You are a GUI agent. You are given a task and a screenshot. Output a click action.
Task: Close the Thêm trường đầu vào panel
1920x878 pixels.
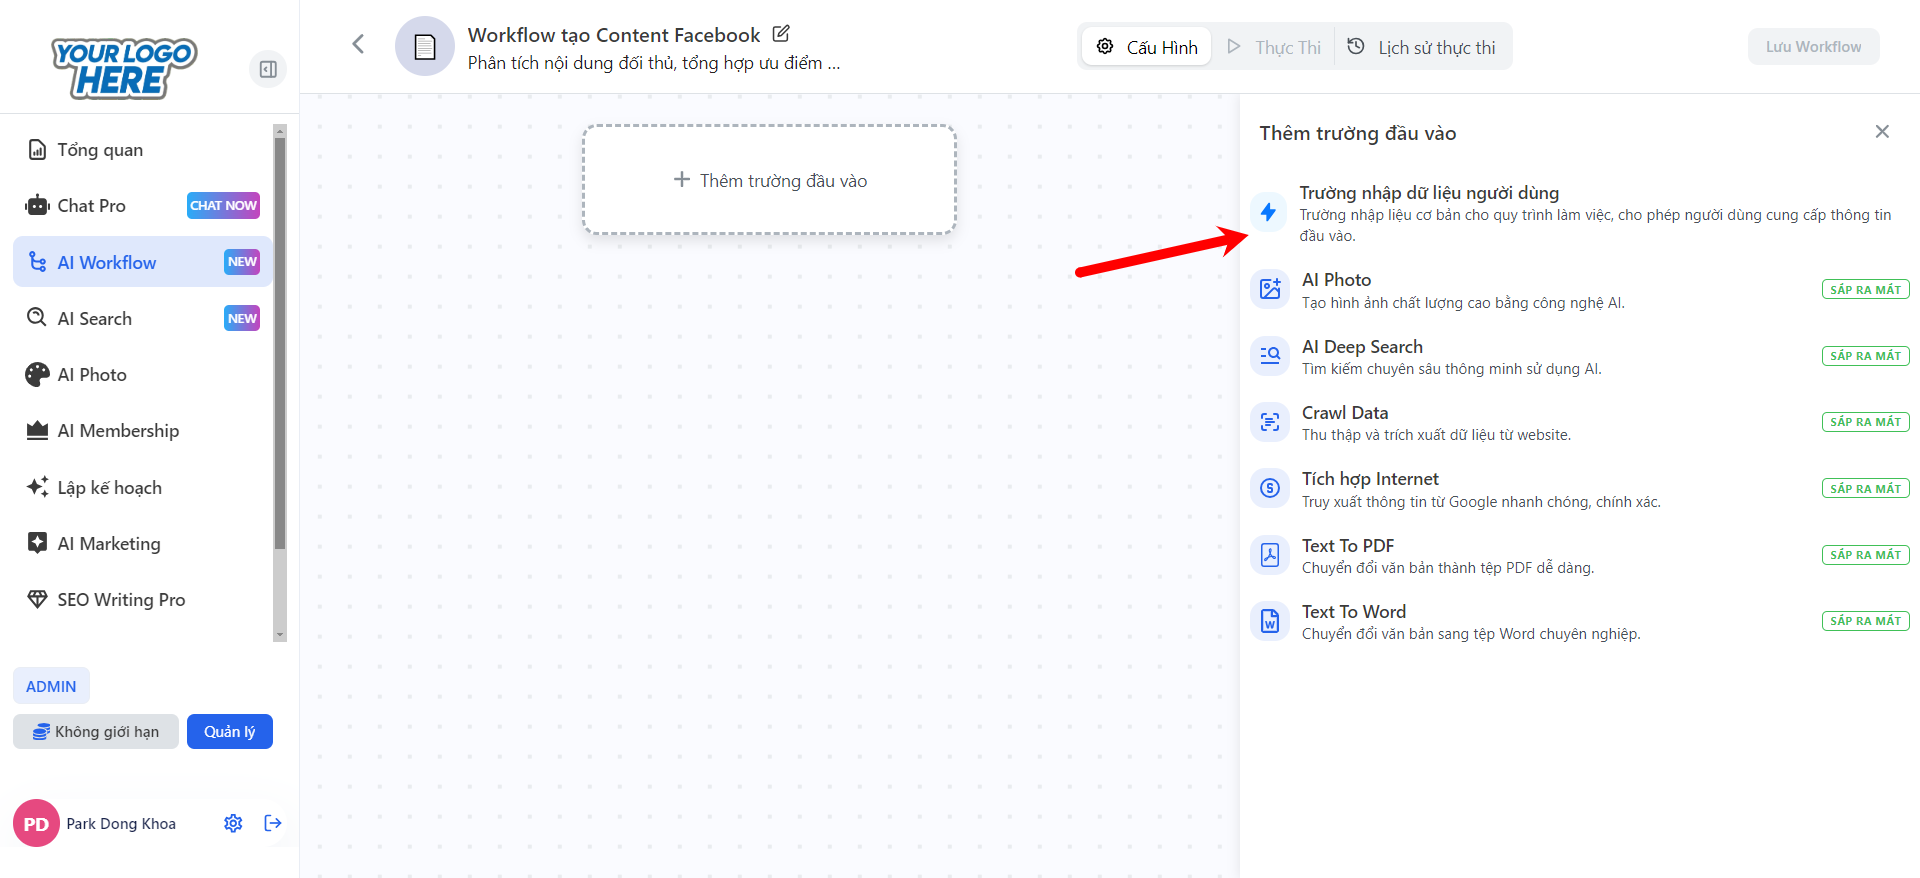click(x=1881, y=132)
